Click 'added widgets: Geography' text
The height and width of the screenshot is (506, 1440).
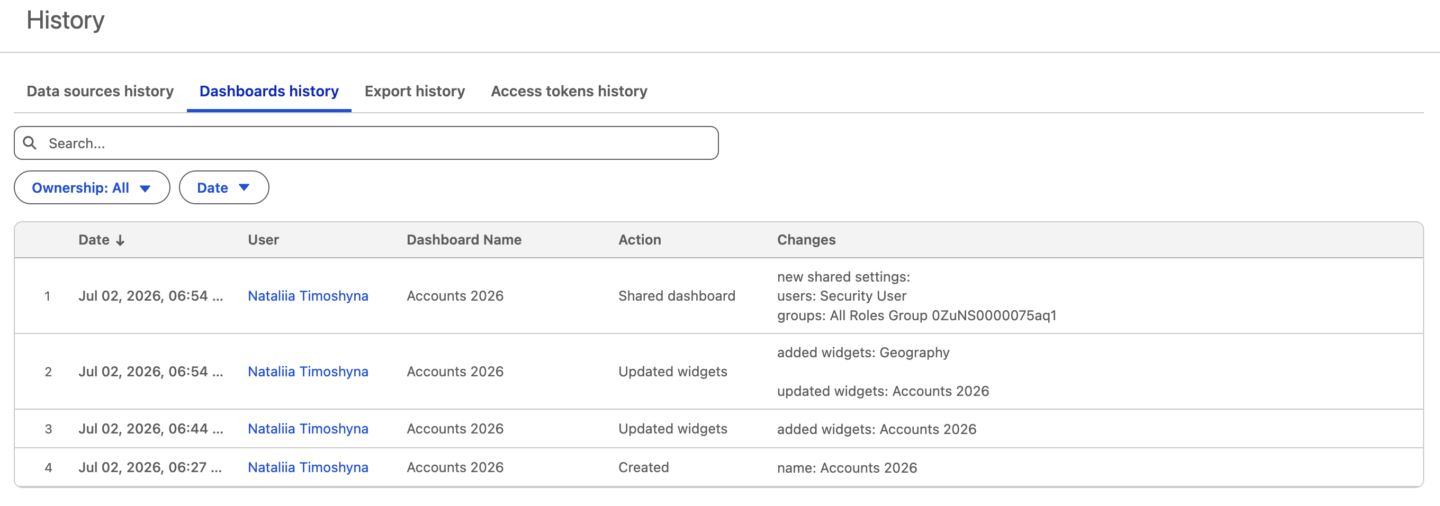(863, 353)
